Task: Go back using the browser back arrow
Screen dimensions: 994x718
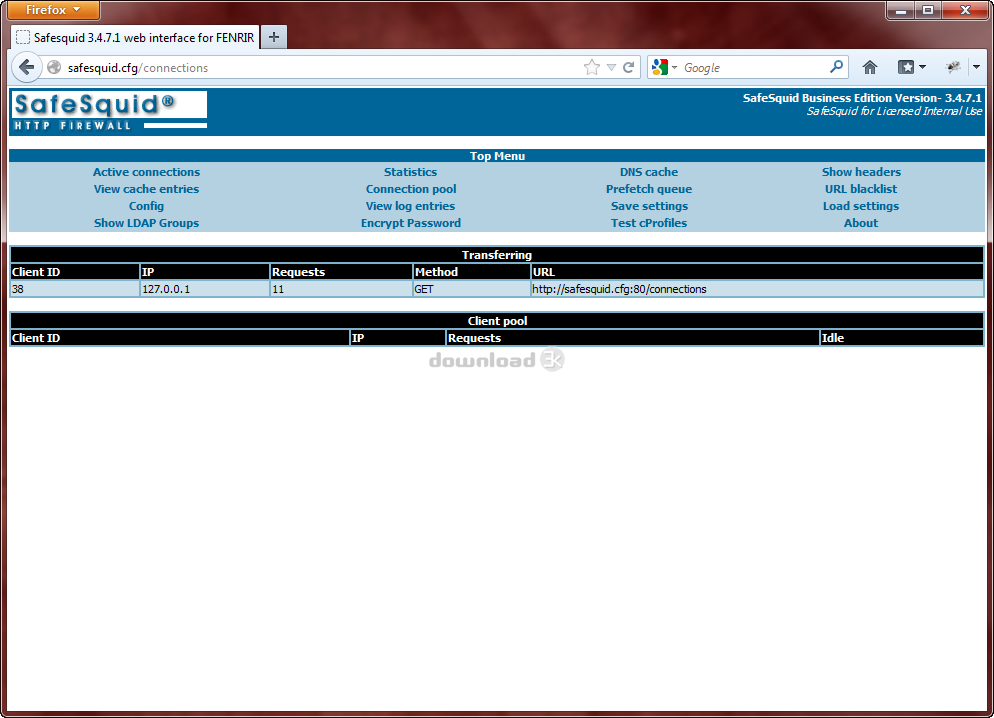Action: [27, 67]
